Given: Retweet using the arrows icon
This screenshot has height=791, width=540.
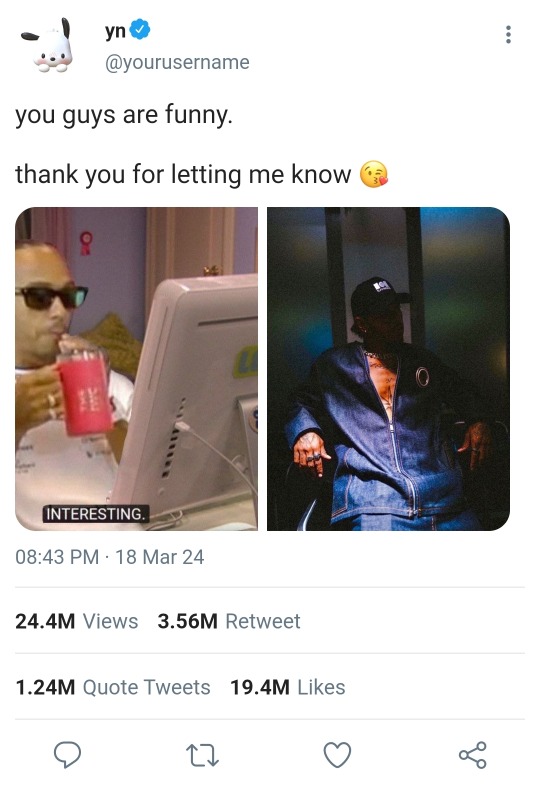Looking at the screenshot, I should [202, 755].
